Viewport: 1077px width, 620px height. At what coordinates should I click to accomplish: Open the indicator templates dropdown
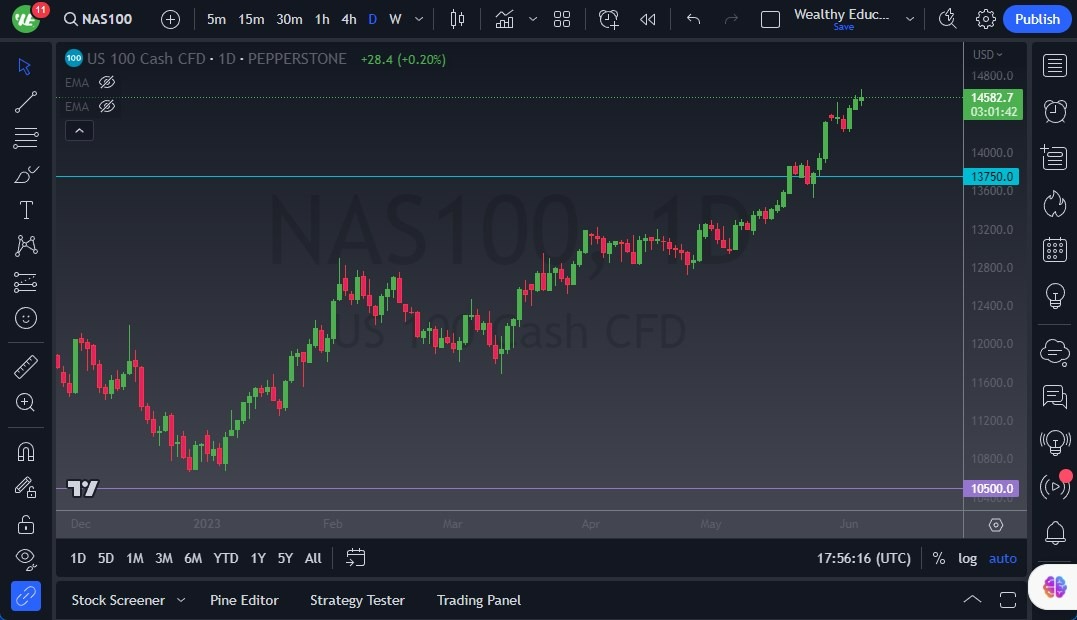pyautogui.click(x=531, y=19)
